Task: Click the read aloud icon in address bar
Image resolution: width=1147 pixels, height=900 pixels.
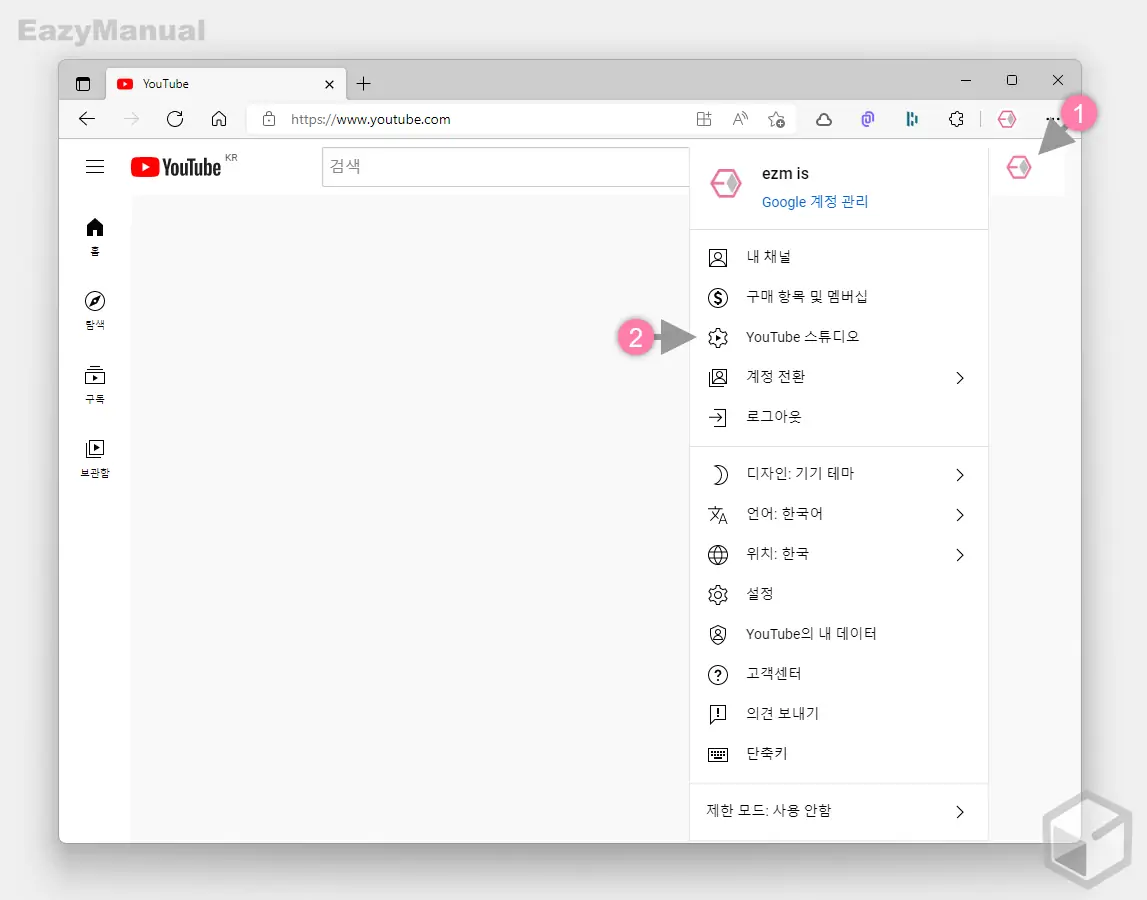Action: 739,119
